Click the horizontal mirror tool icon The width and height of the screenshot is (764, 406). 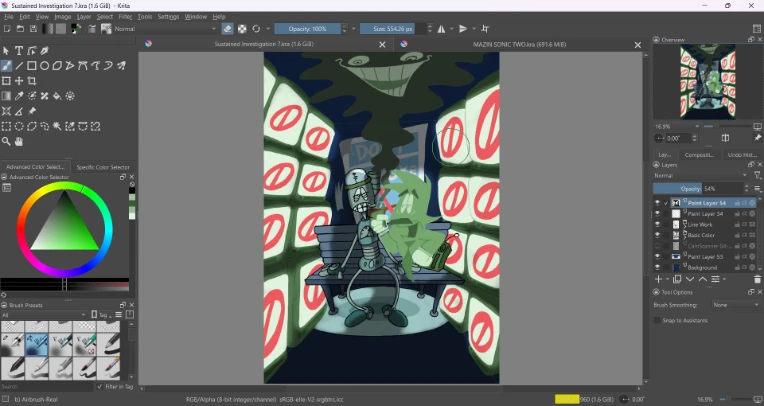point(441,29)
